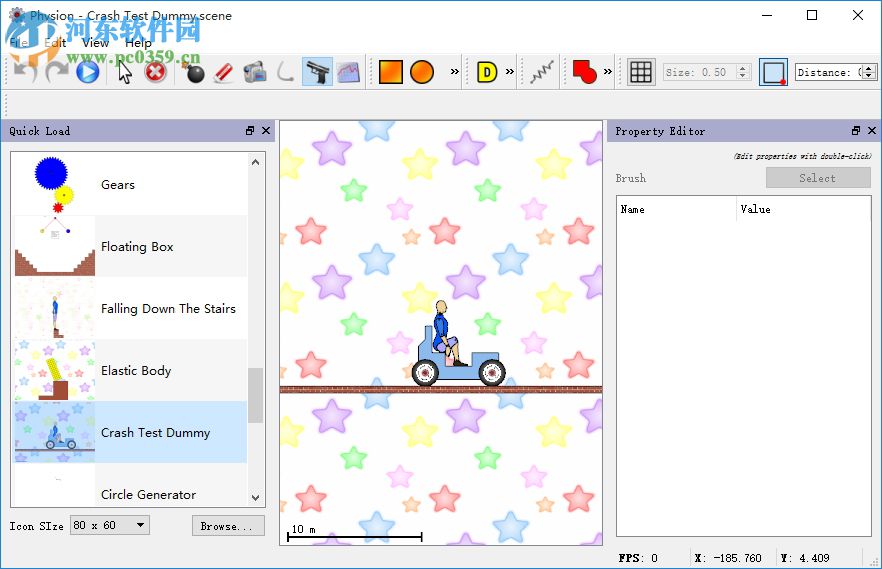Click the Distance input field

pyautogui.click(x=829, y=72)
